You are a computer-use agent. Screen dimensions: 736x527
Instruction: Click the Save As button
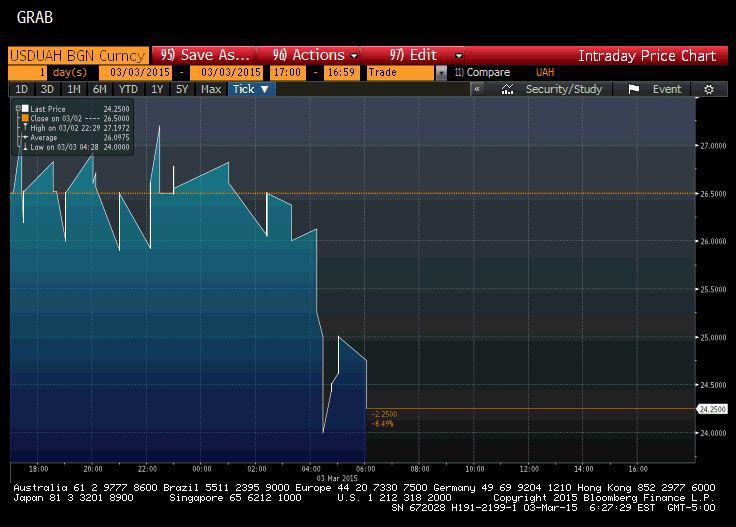204,55
